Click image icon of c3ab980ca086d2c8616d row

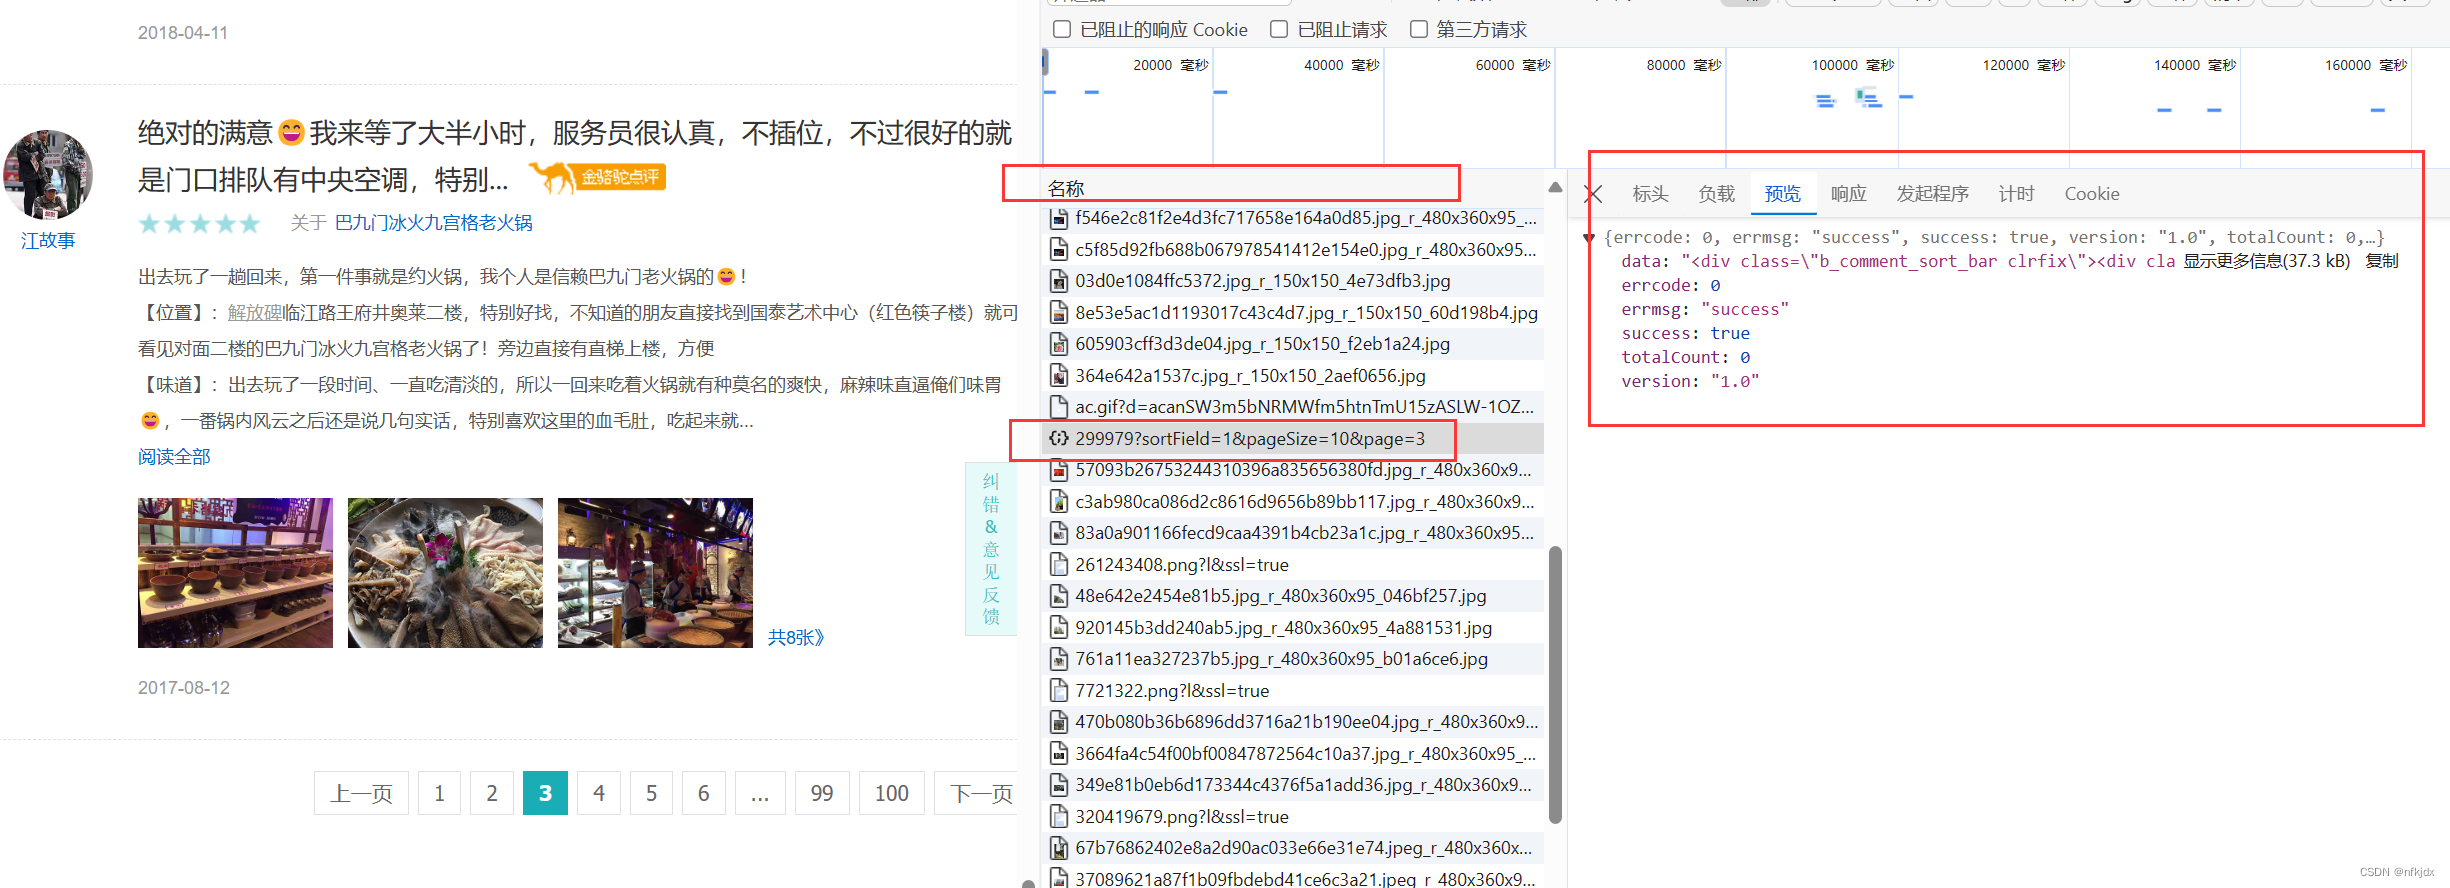click(x=1058, y=501)
